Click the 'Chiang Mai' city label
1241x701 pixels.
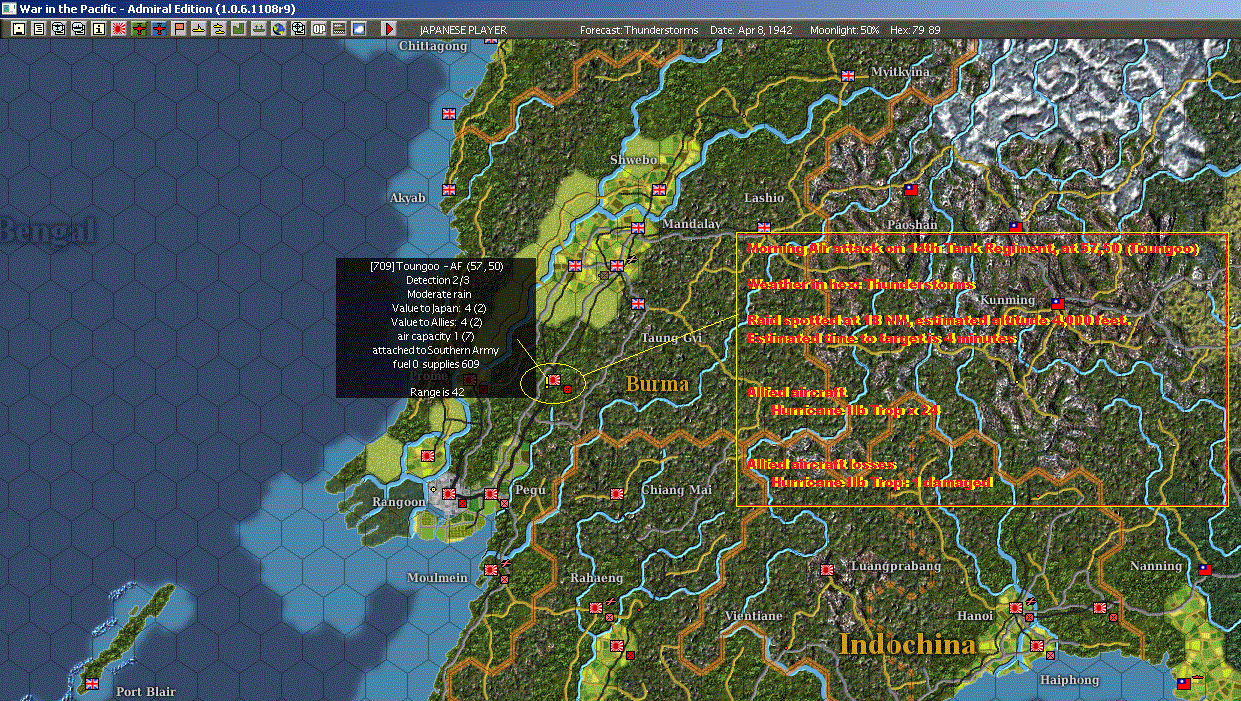pos(677,490)
